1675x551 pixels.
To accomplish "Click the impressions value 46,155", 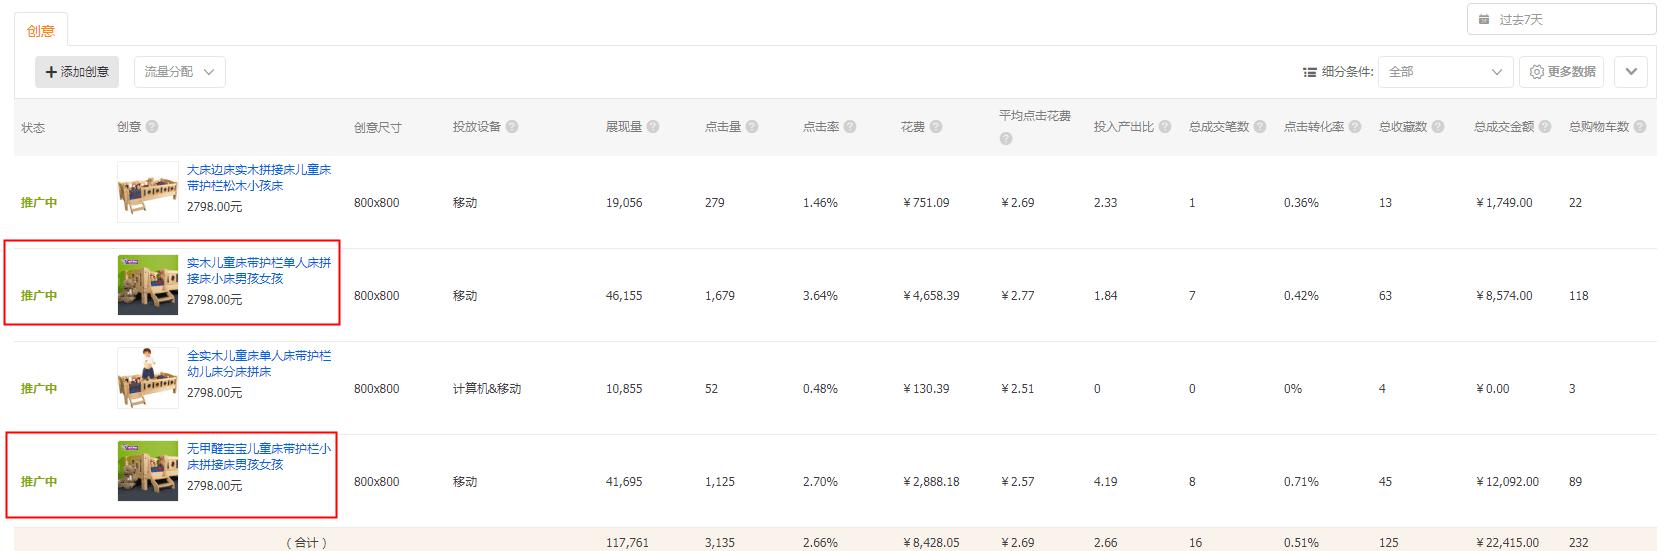I will point(624,296).
